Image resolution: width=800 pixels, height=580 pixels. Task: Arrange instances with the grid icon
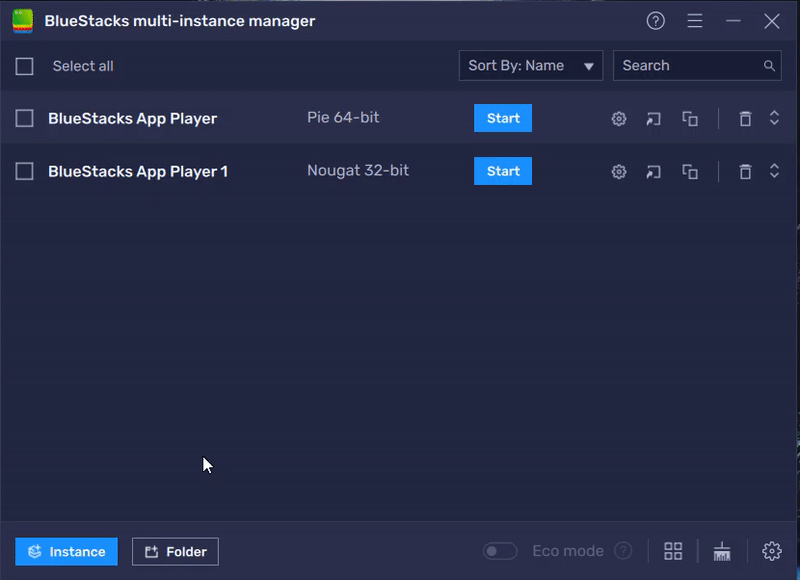pyautogui.click(x=673, y=551)
